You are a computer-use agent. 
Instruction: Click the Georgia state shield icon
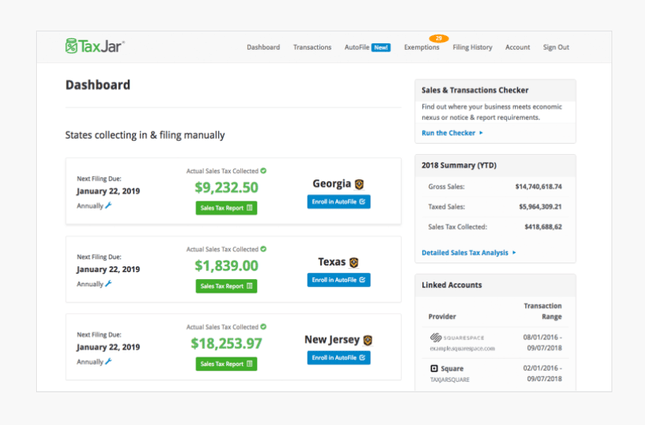(359, 184)
